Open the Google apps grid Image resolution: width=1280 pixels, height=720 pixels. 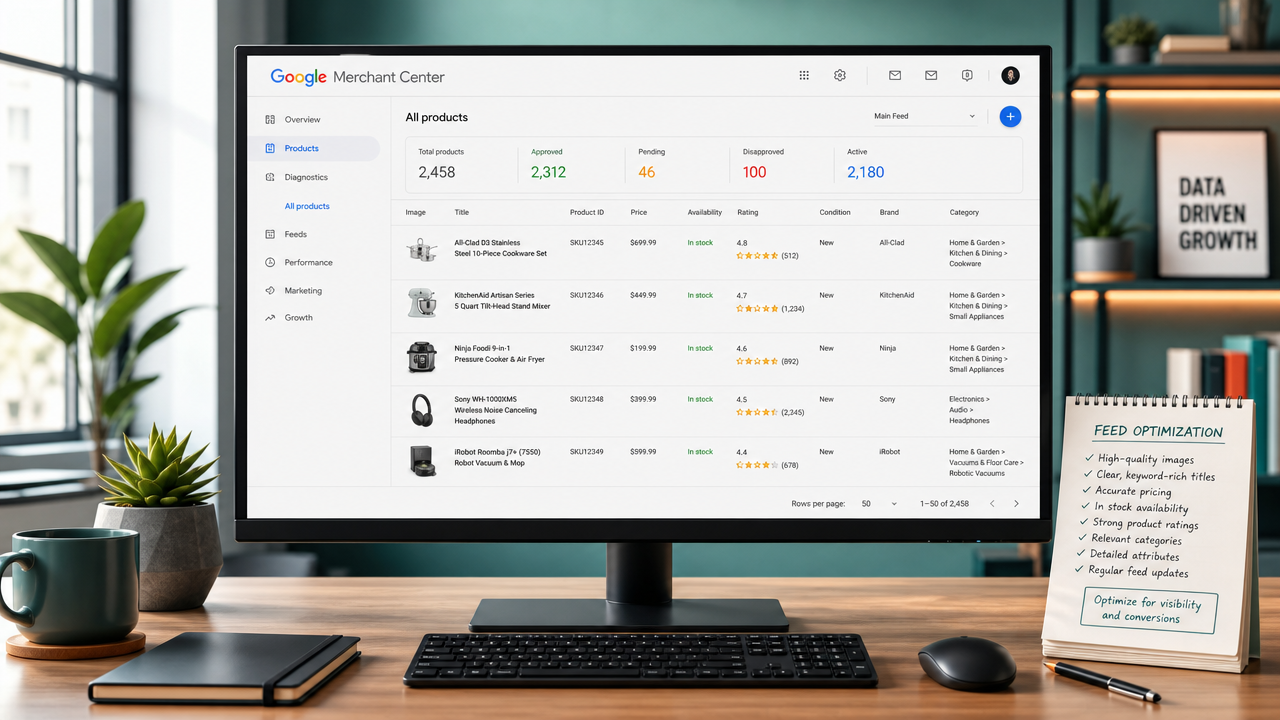coord(804,75)
